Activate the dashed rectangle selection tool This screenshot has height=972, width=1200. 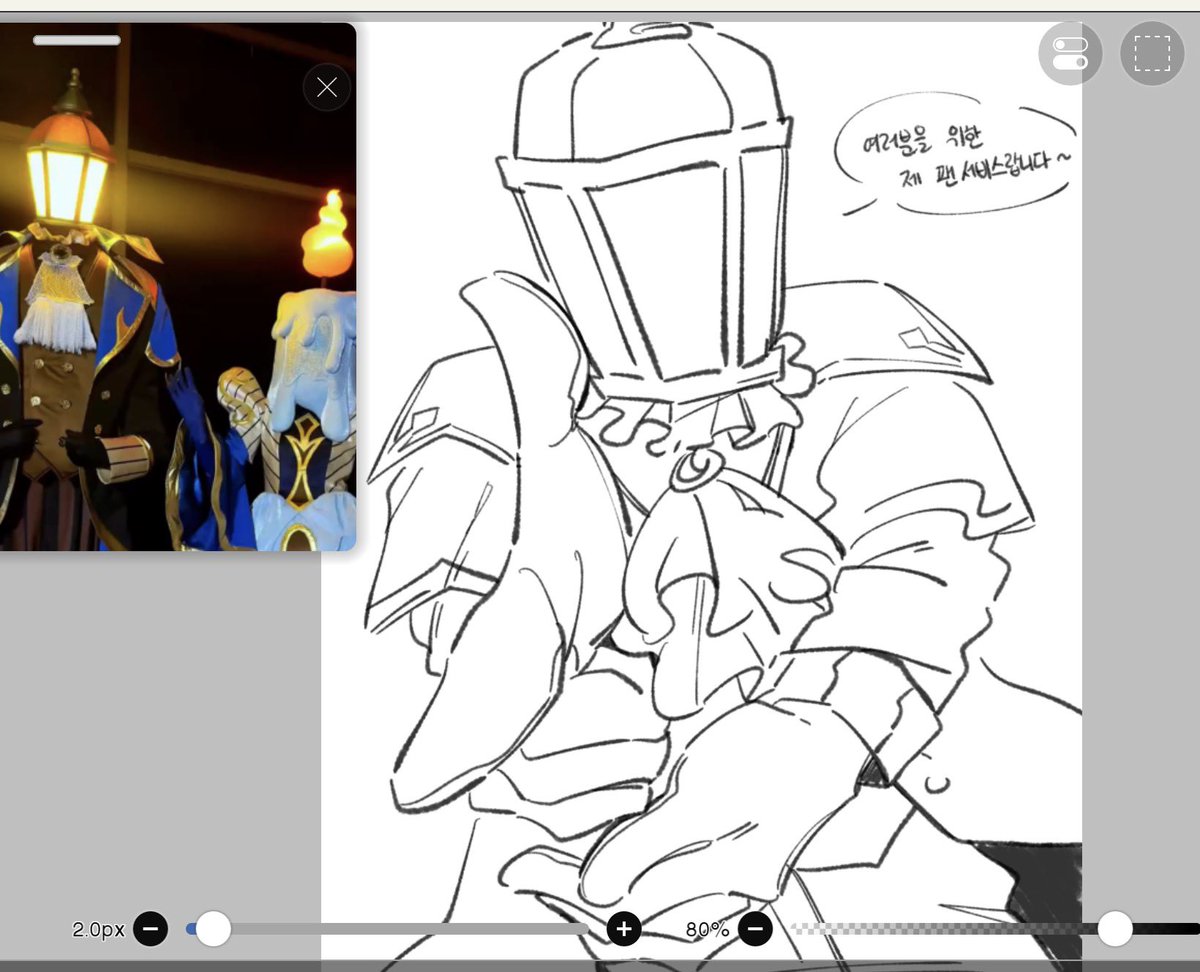pos(1152,53)
